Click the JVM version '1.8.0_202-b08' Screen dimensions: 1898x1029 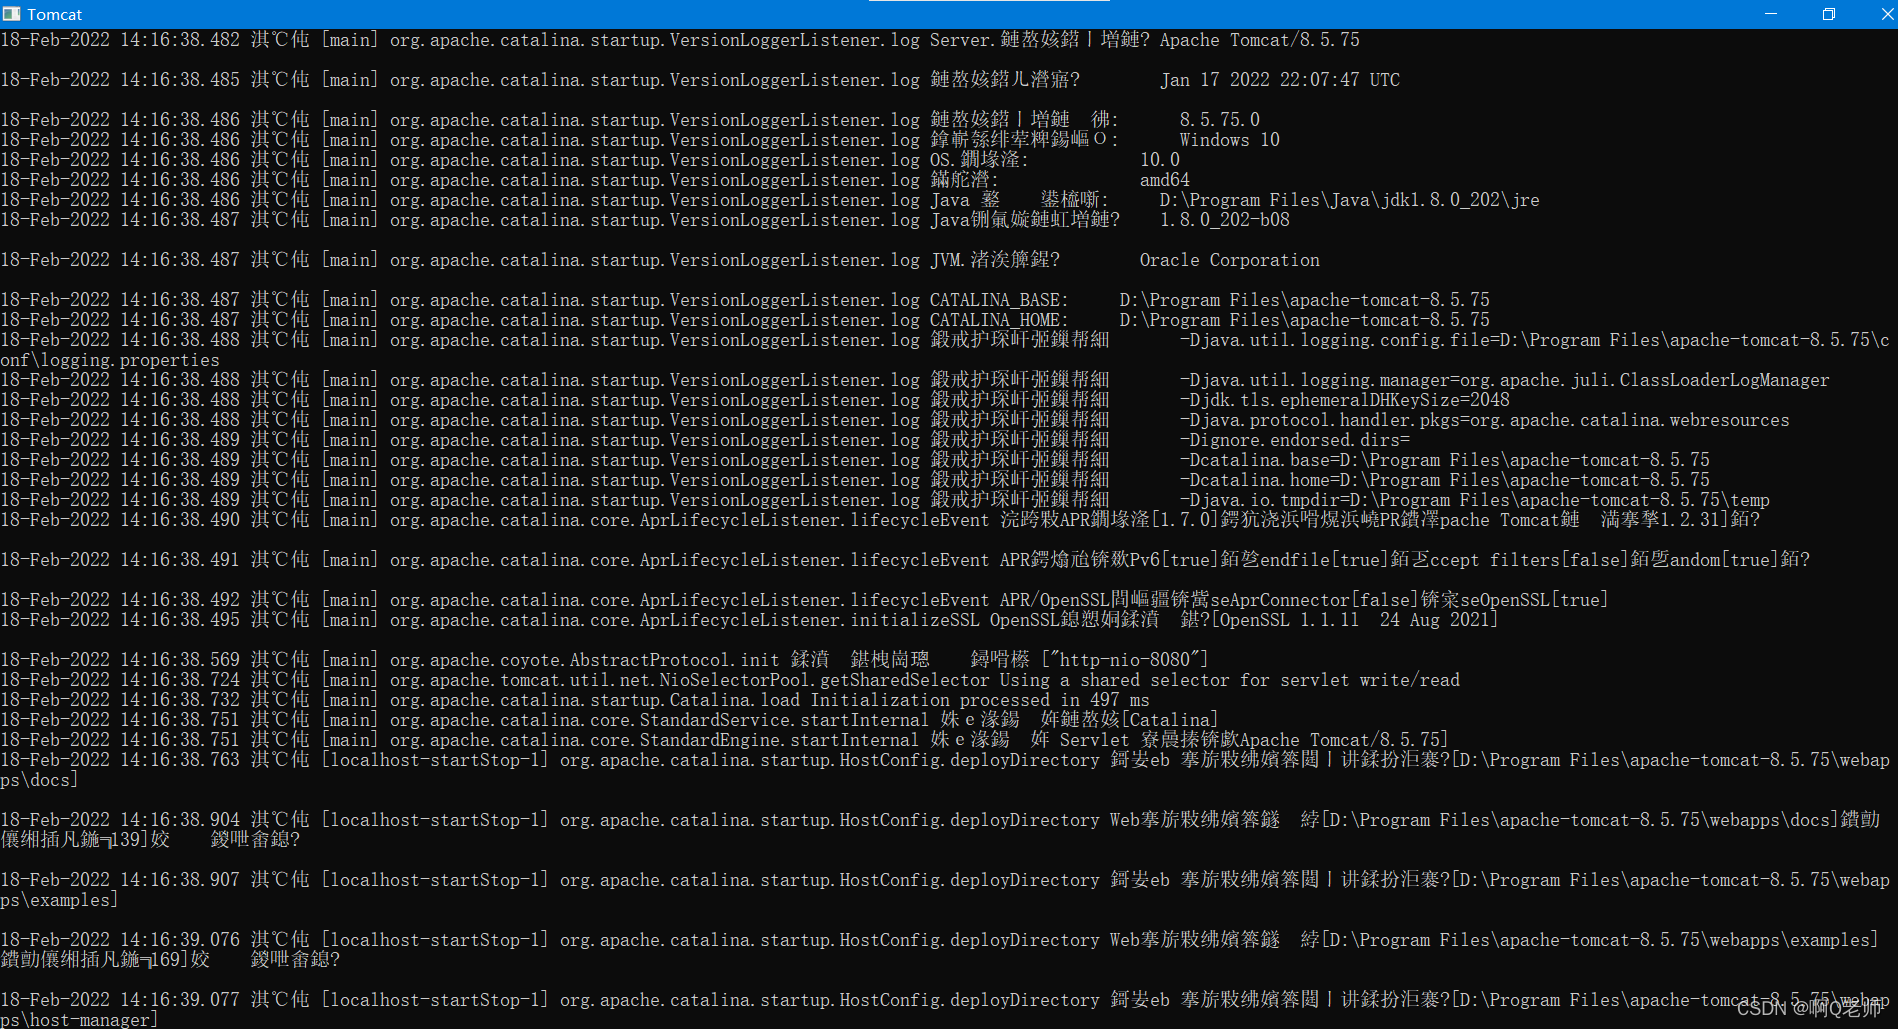tap(1225, 220)
